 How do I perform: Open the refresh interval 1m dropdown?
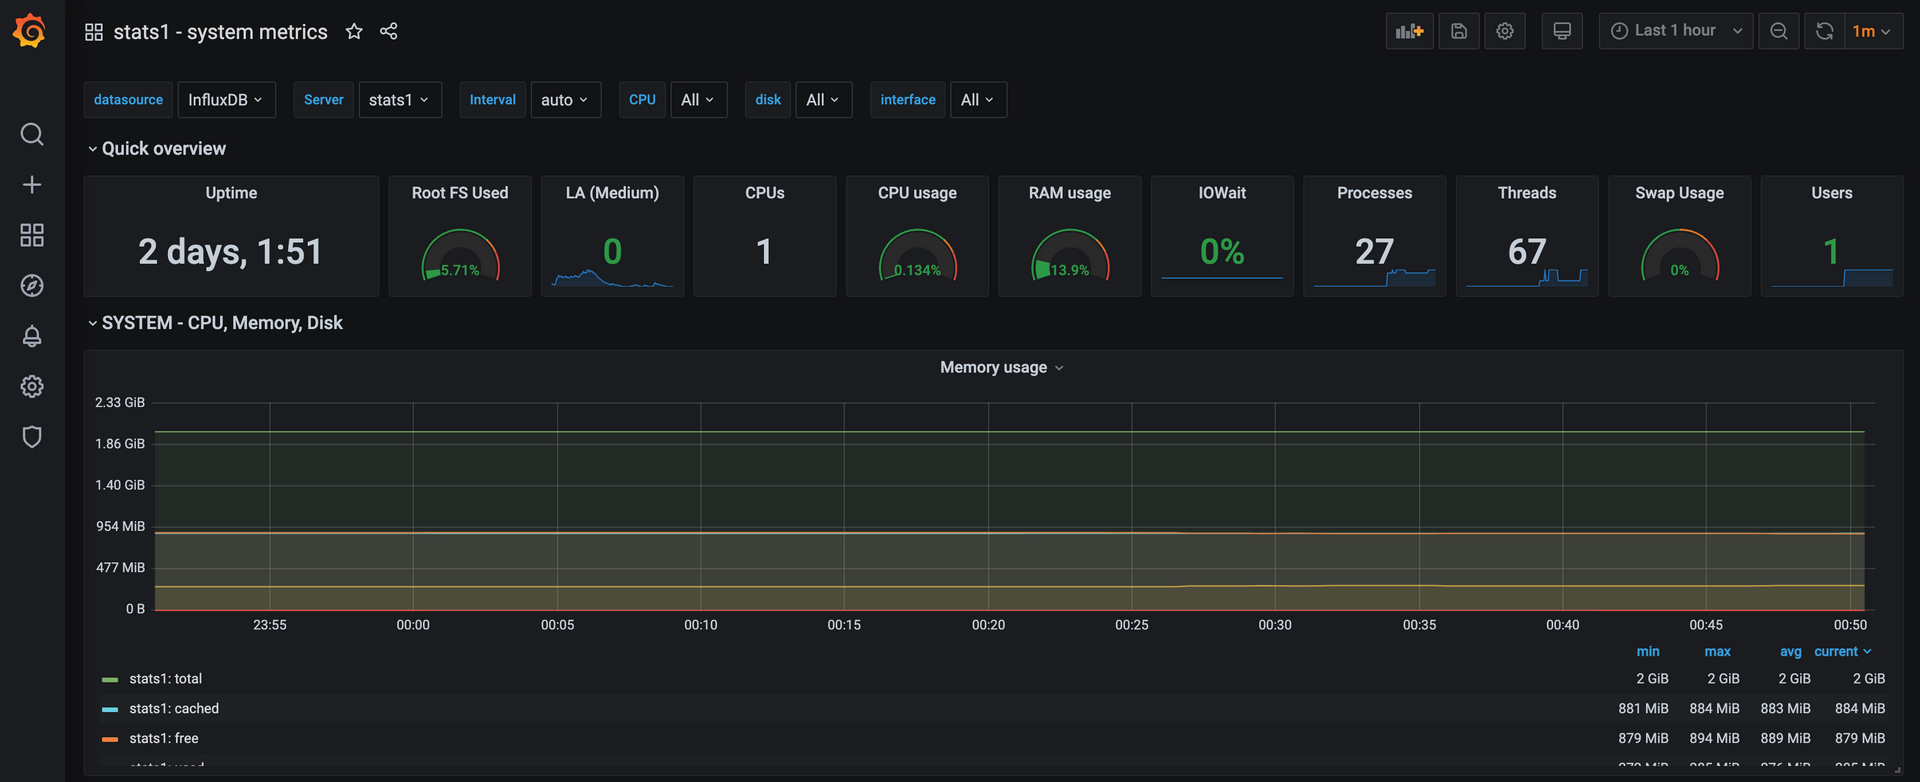[x=1871, y=31]
